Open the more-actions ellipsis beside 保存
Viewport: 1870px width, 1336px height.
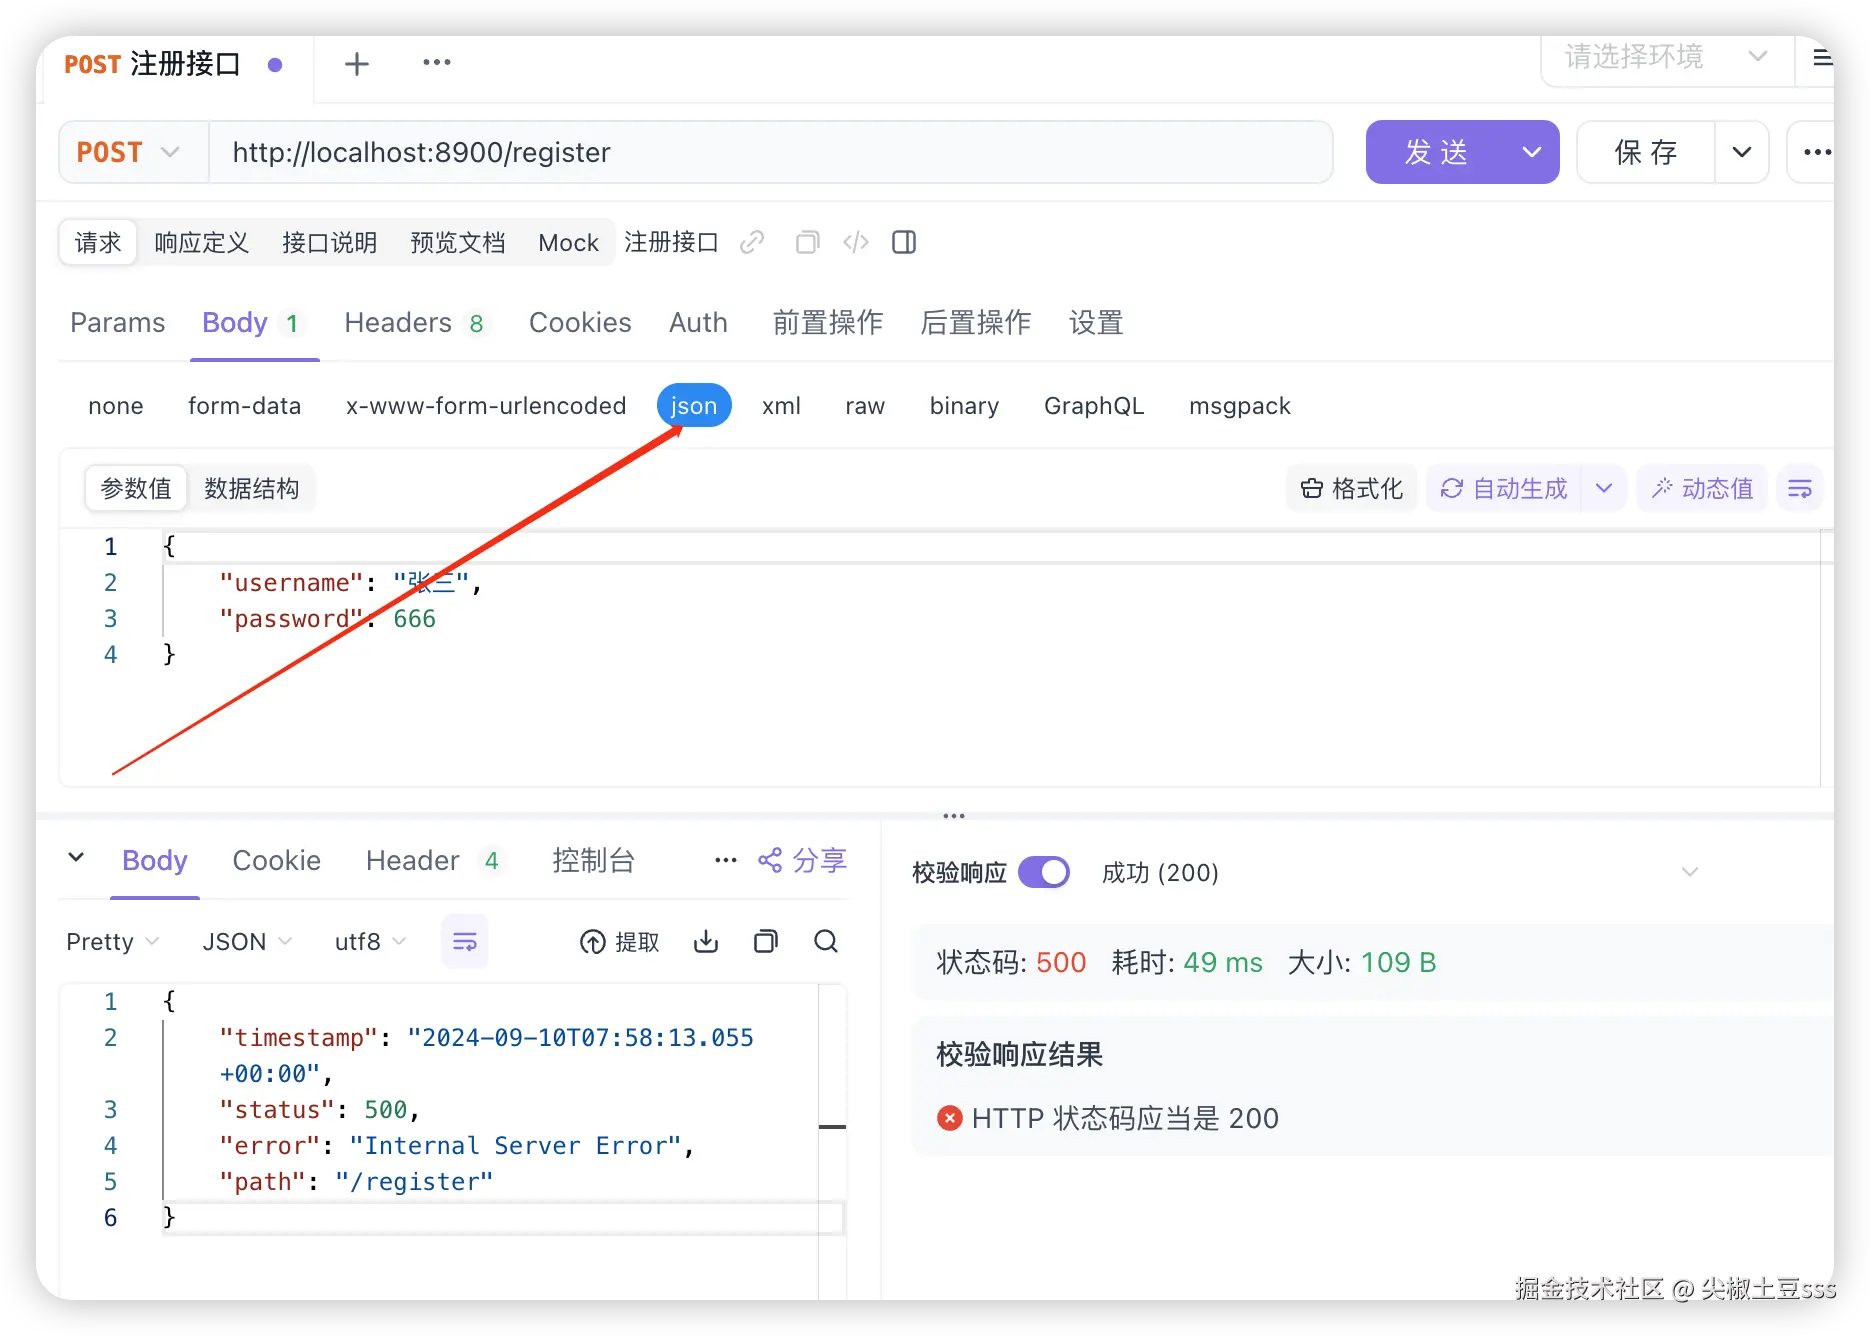tap(1815, 152)
